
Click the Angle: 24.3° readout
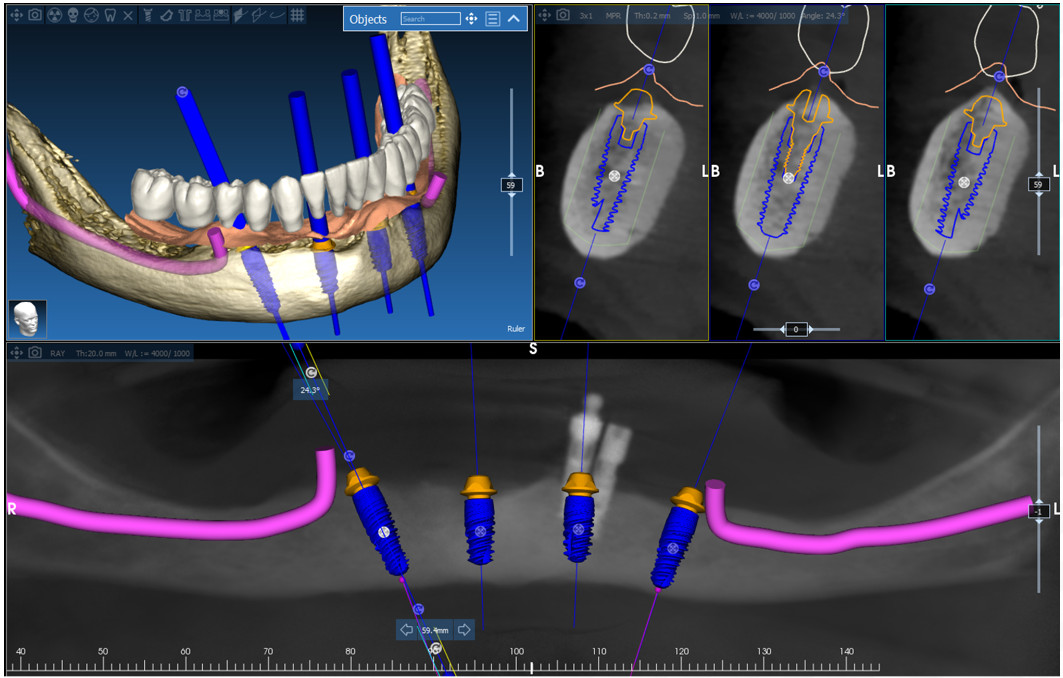(822, 16)
